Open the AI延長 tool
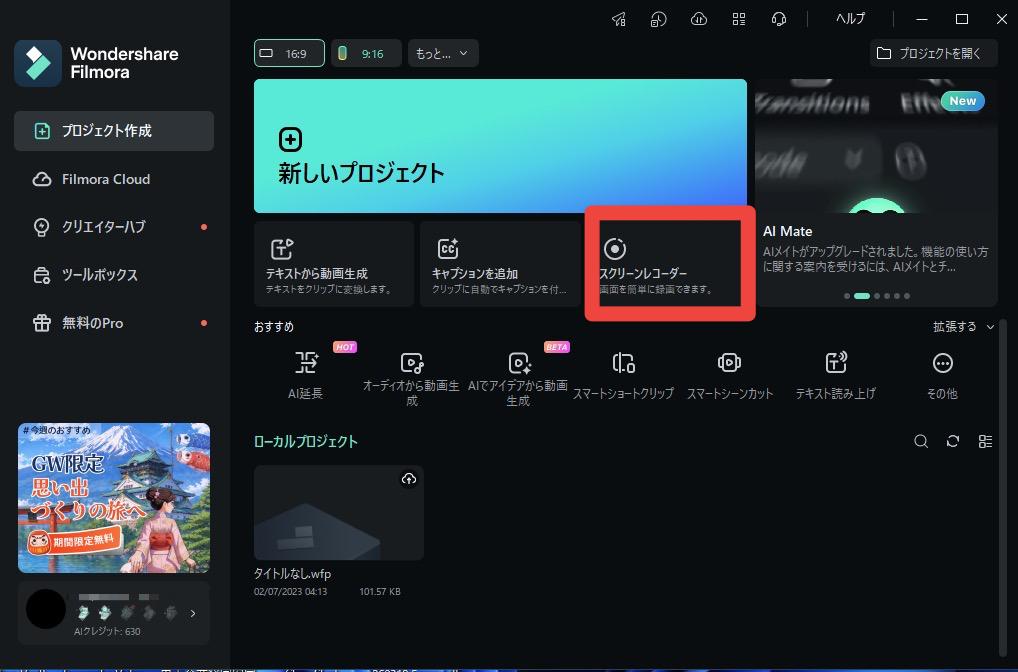Image resolution: width=1018 pixels, height=672 pixels. (306, 375)
